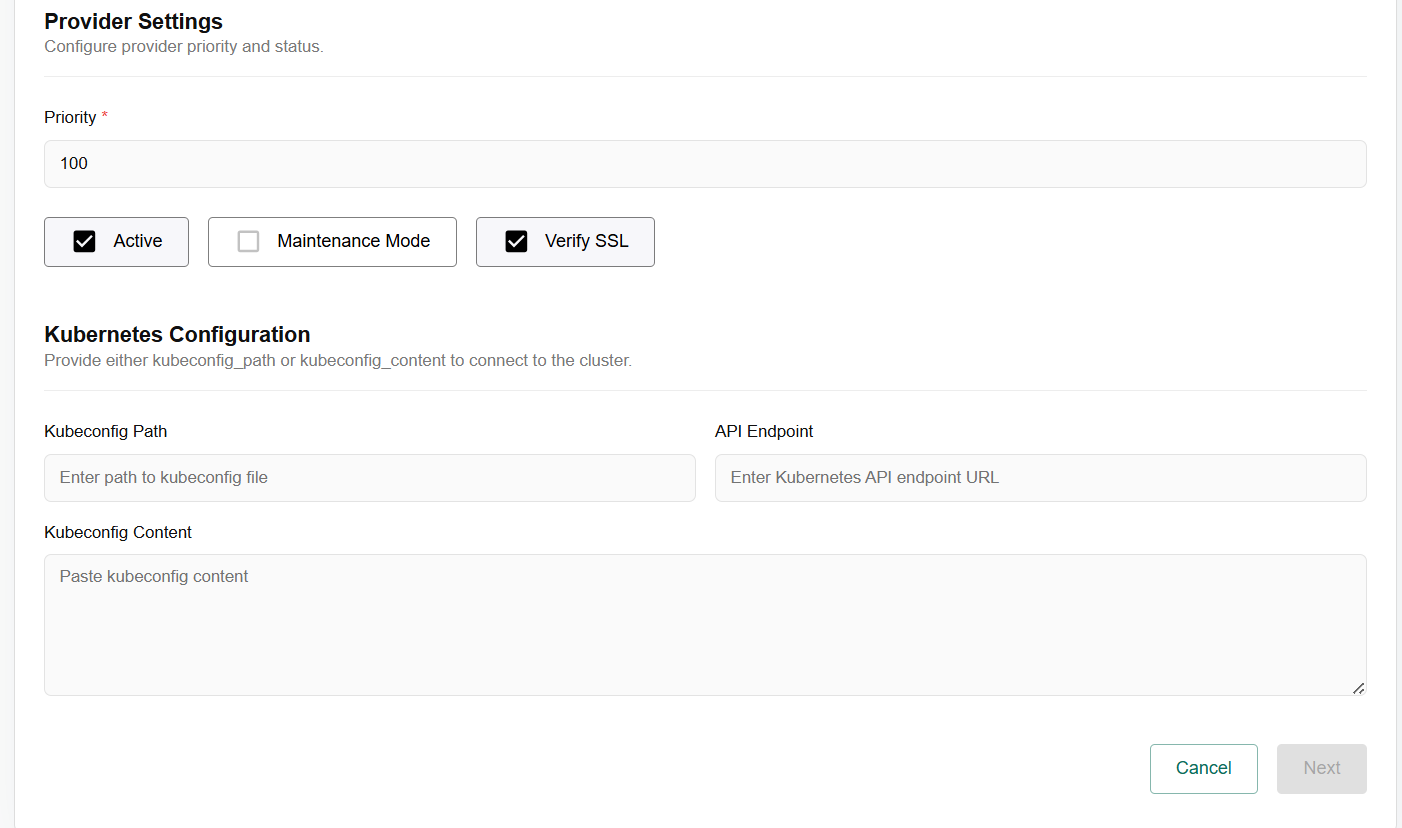The height and width of the screenshot is (828, 1402).
Task: Click the API Endpoint URL field
Action: click(x=1040, y=478)
